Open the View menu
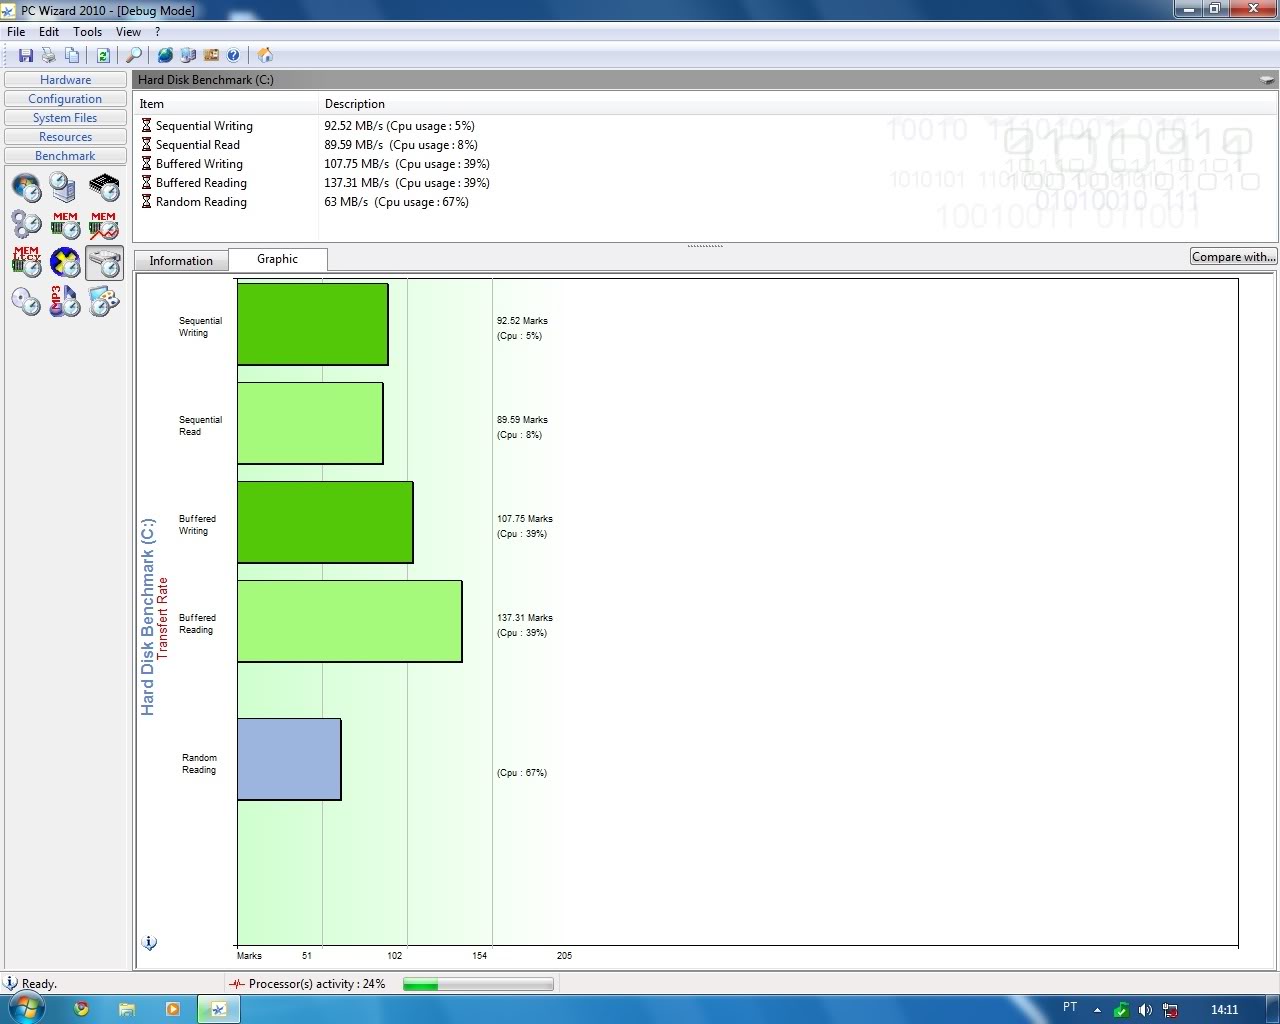Screen dimensions: 1280x1024 (128, 31)
